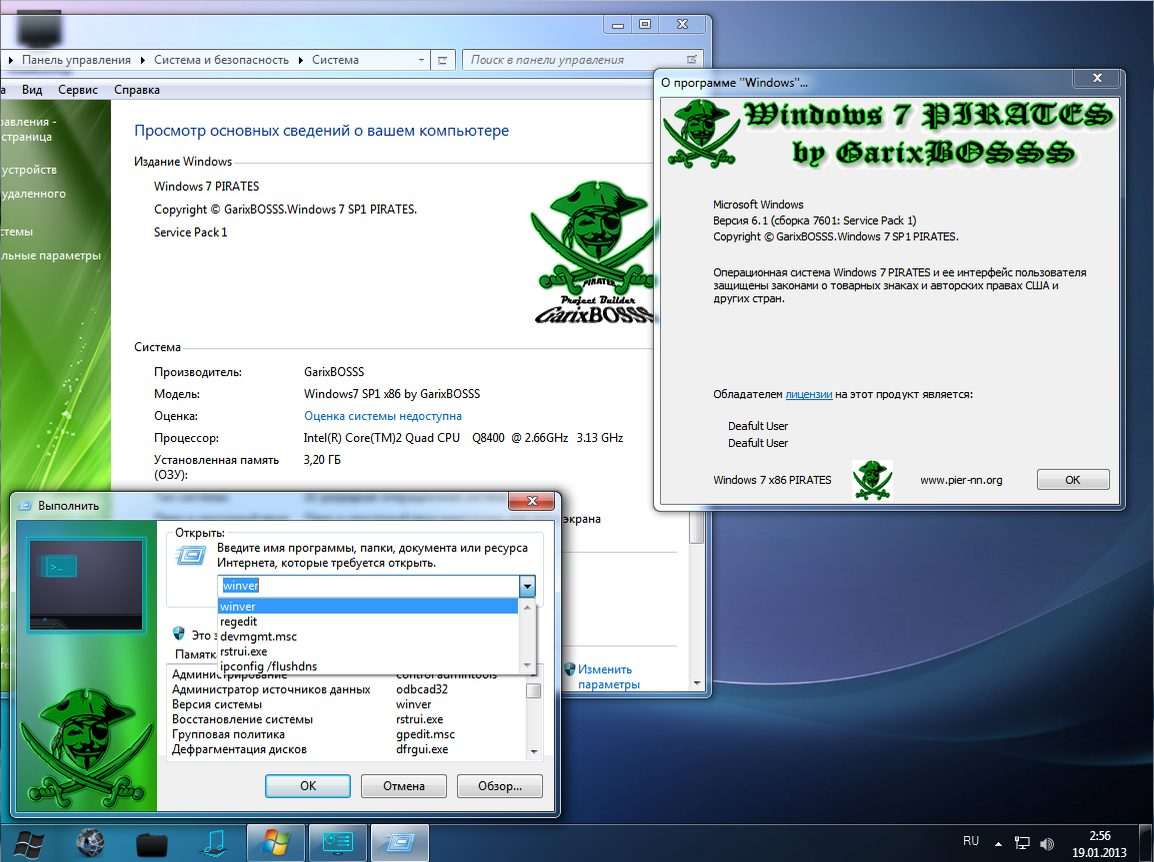The image size is (1154, 862).
Task: Open Оценка системы недоступна link
Action: click(383, 416)
